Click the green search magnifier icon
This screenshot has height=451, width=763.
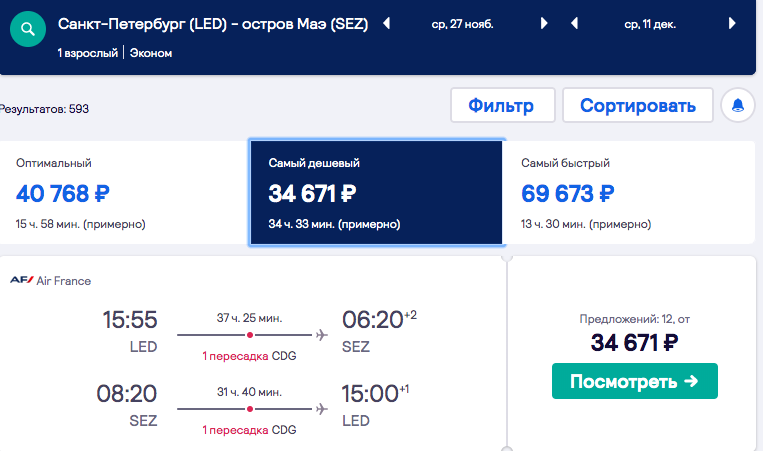coord(28,29)
